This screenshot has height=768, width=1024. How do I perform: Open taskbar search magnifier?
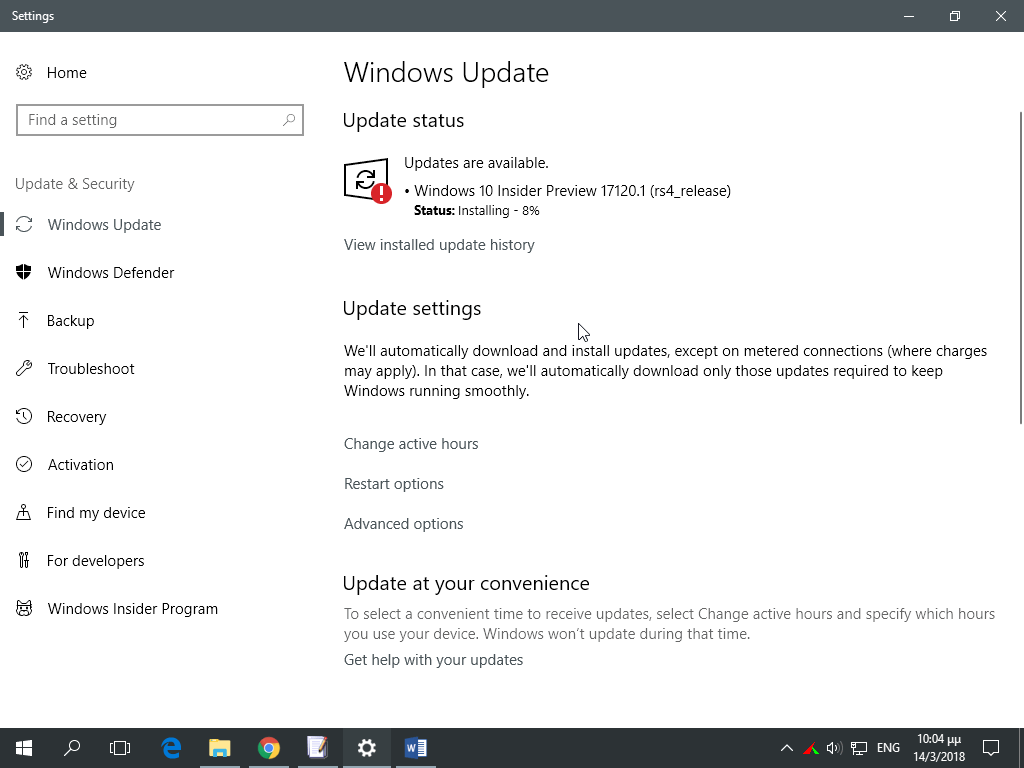pos(72,748)
